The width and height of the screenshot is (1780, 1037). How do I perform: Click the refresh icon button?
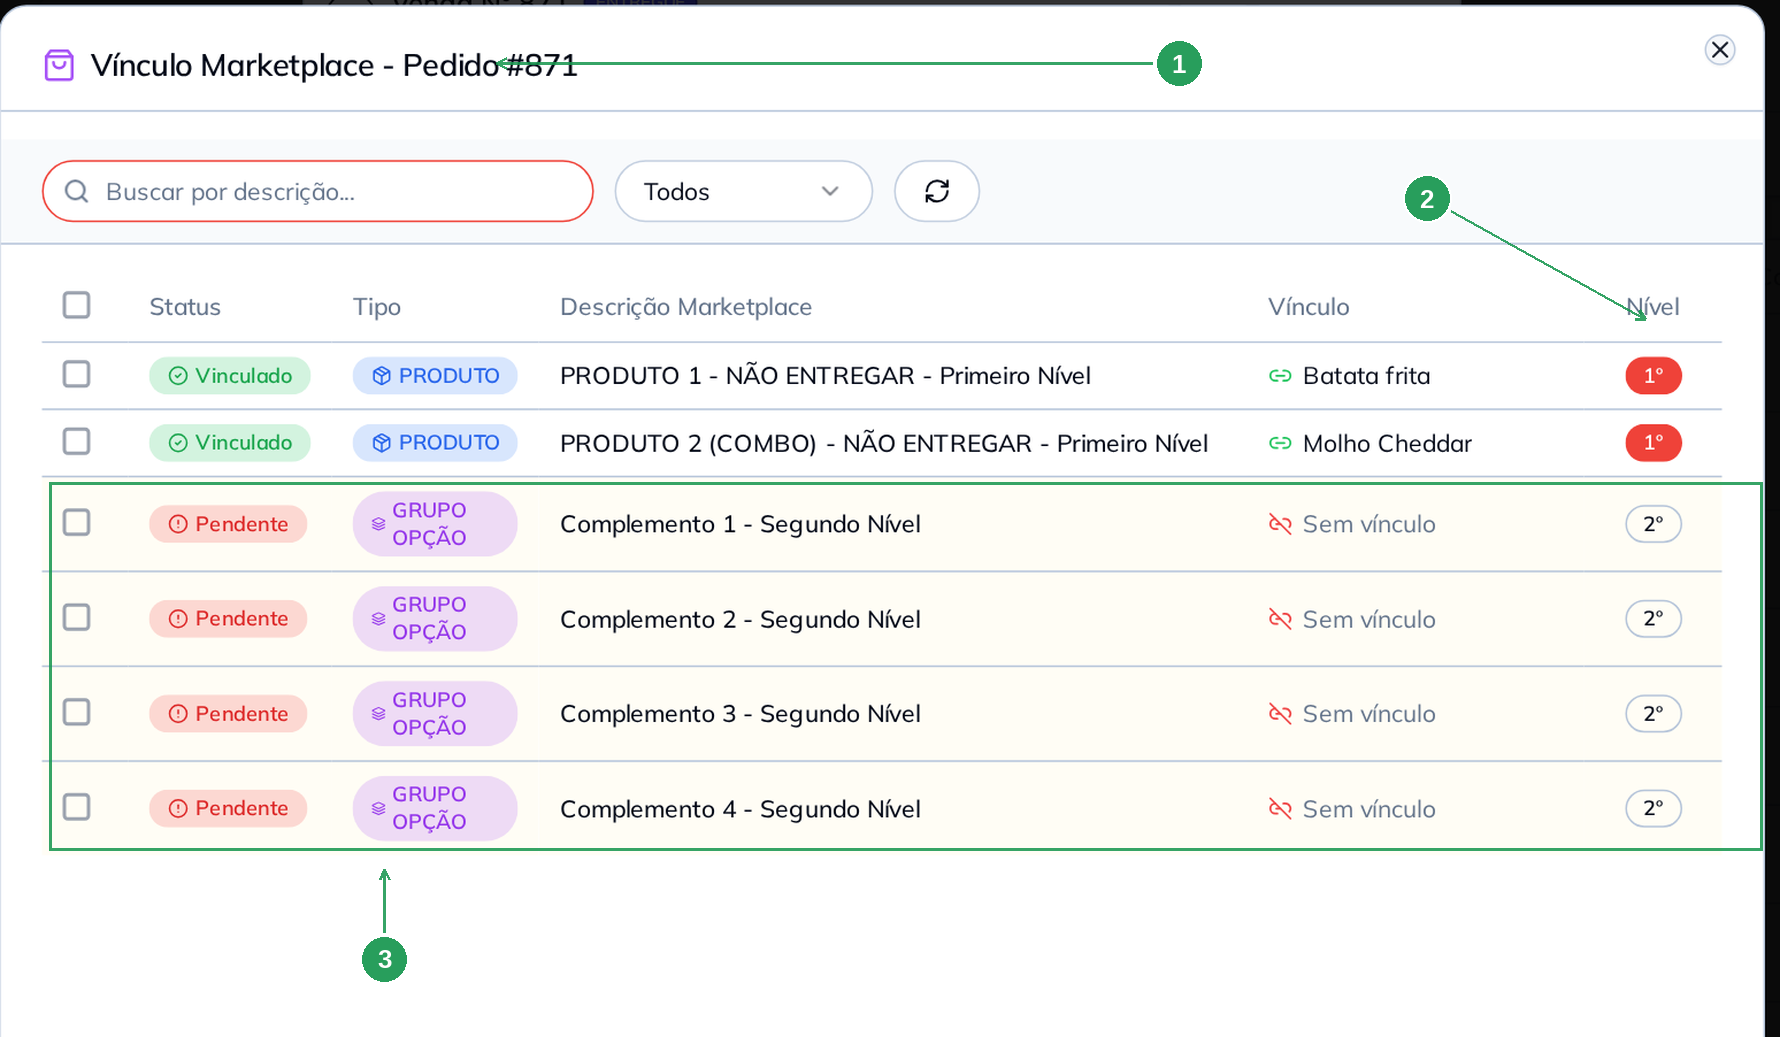[937, 191]
